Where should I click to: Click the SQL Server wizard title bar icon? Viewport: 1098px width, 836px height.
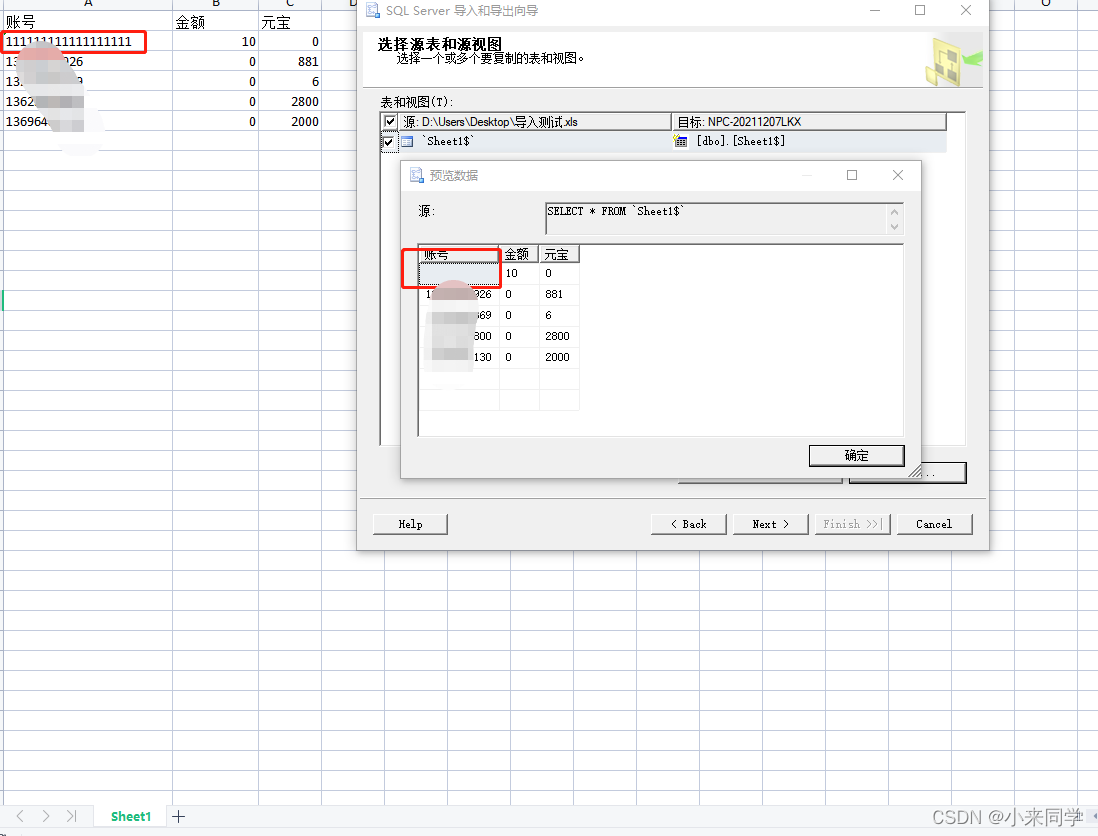(x=373, y=11)
